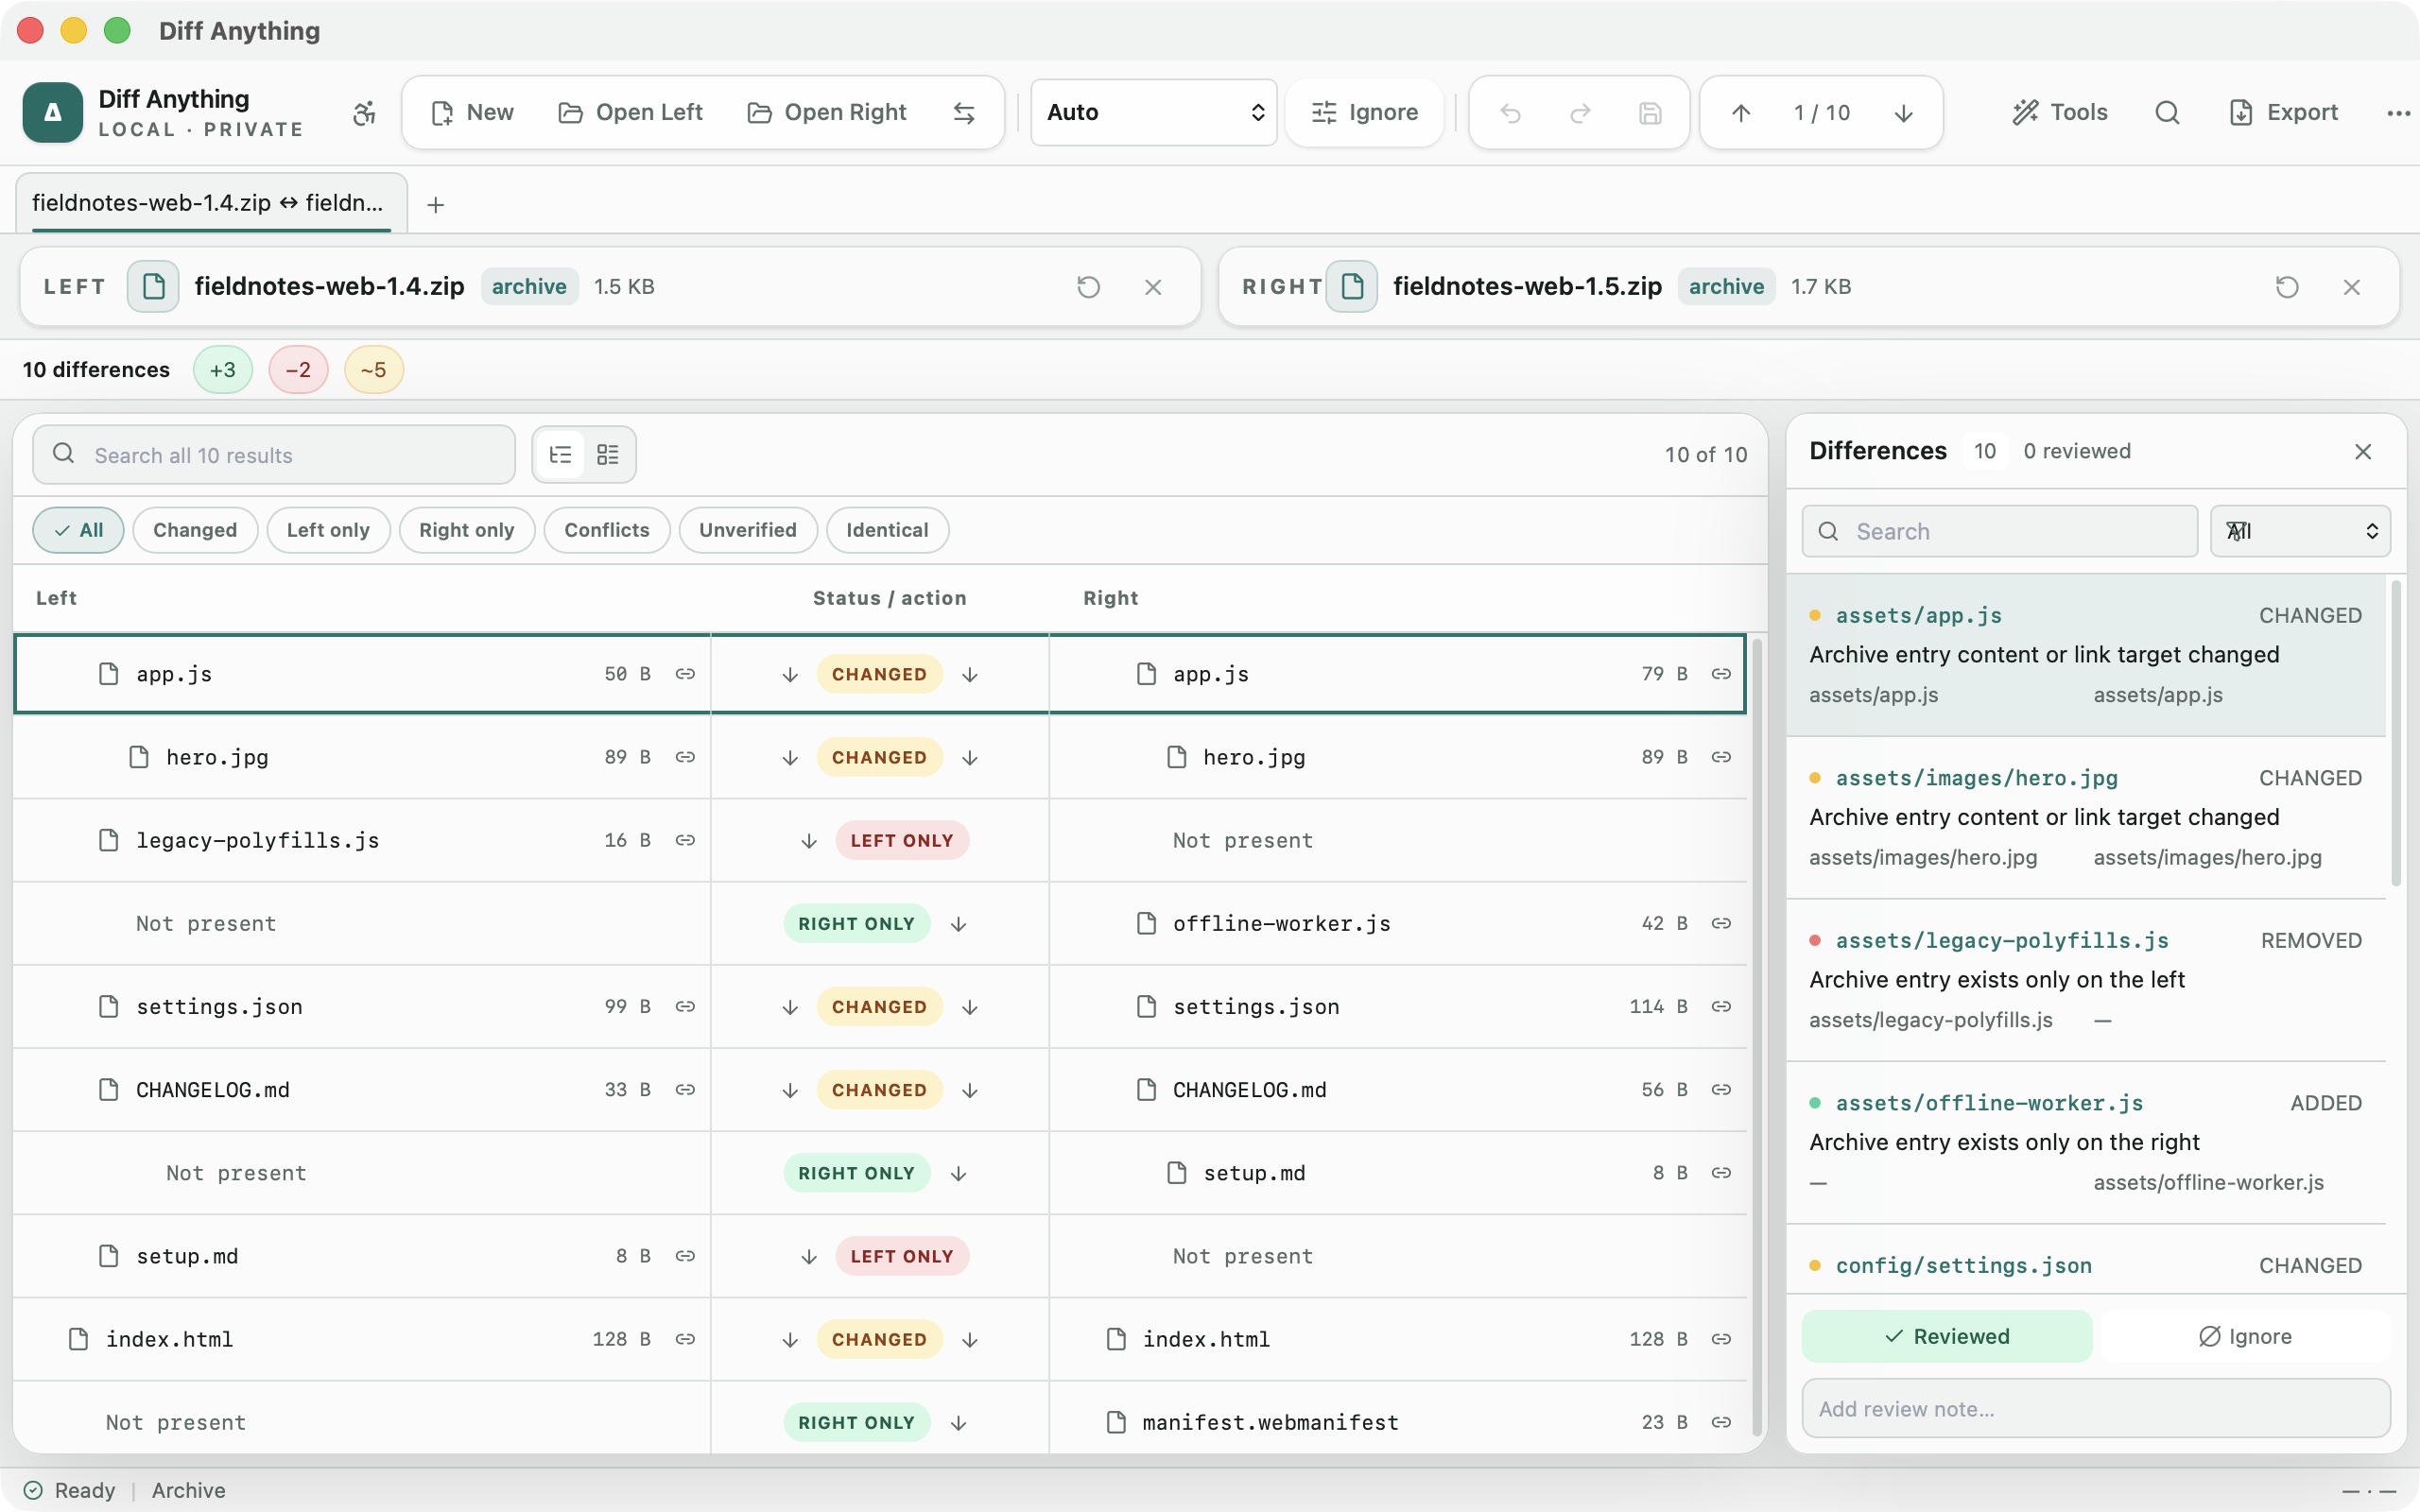The image size is (2420, 1512).
Task: Click the accessibility icon beside Local Private
Action: click(x=364, y=113)
